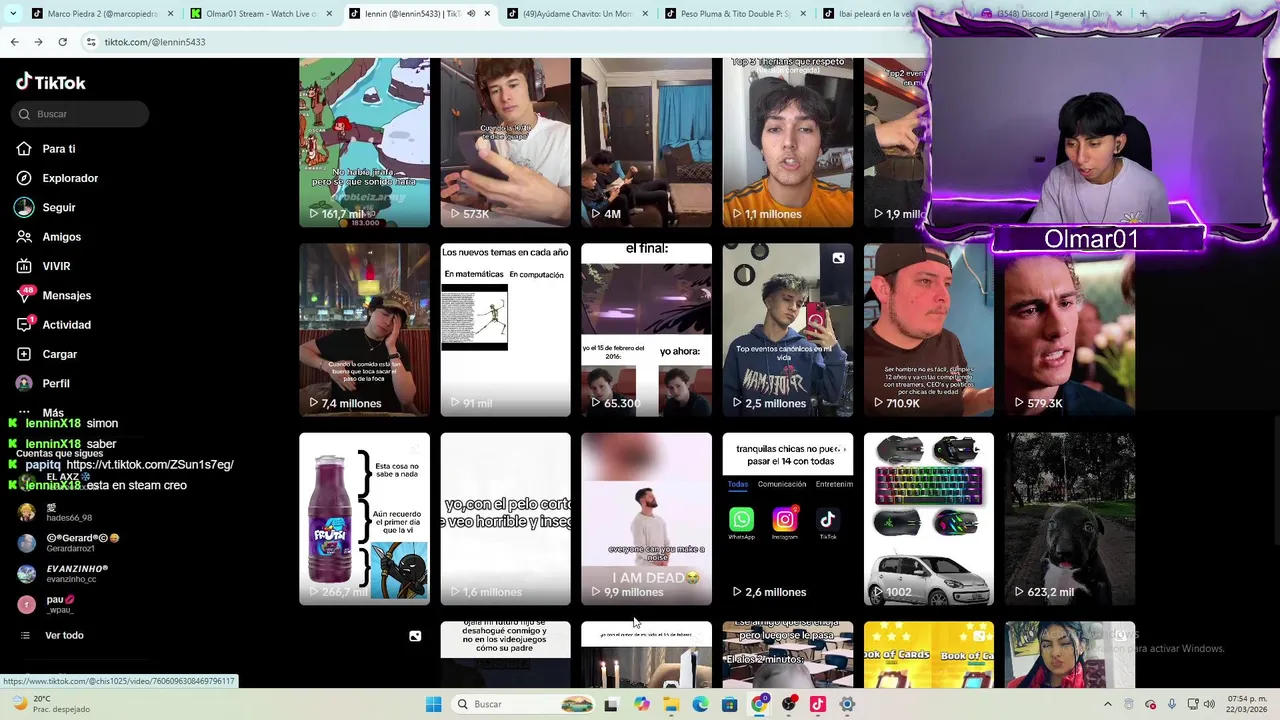The height and width of the screenshot is (720, 1280).
Task: Open Chrome from the taskbar
Action: coord(759,704)
